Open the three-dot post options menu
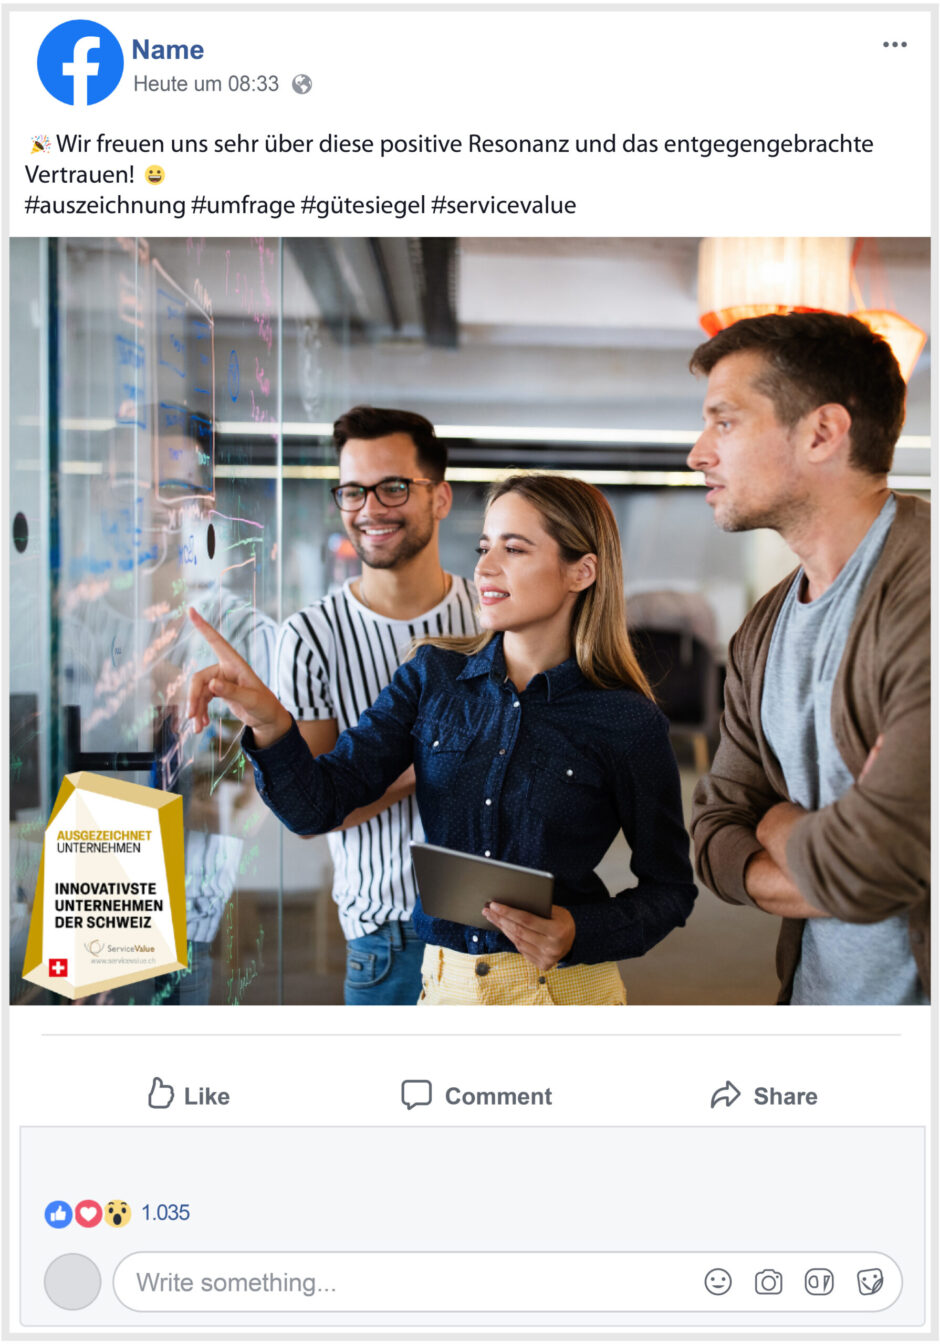This screenshot has width=940, height=1344. pos(894,44)
